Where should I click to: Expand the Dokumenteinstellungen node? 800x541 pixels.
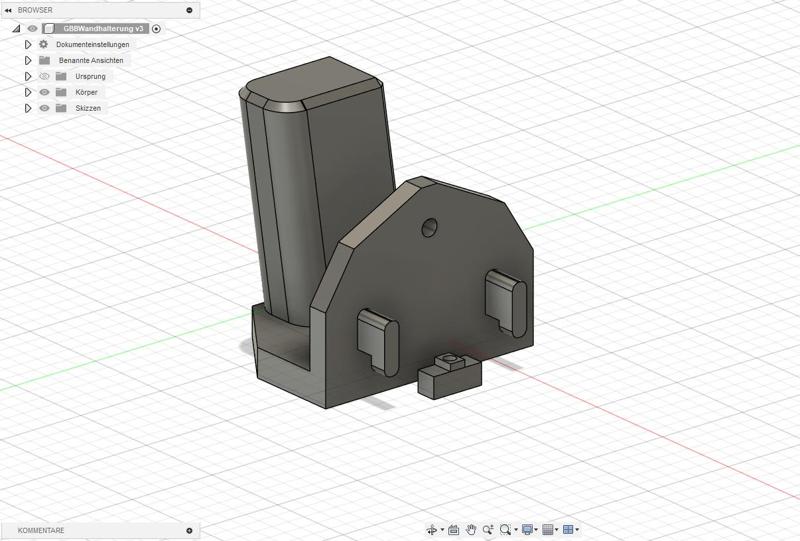(28, 44)
